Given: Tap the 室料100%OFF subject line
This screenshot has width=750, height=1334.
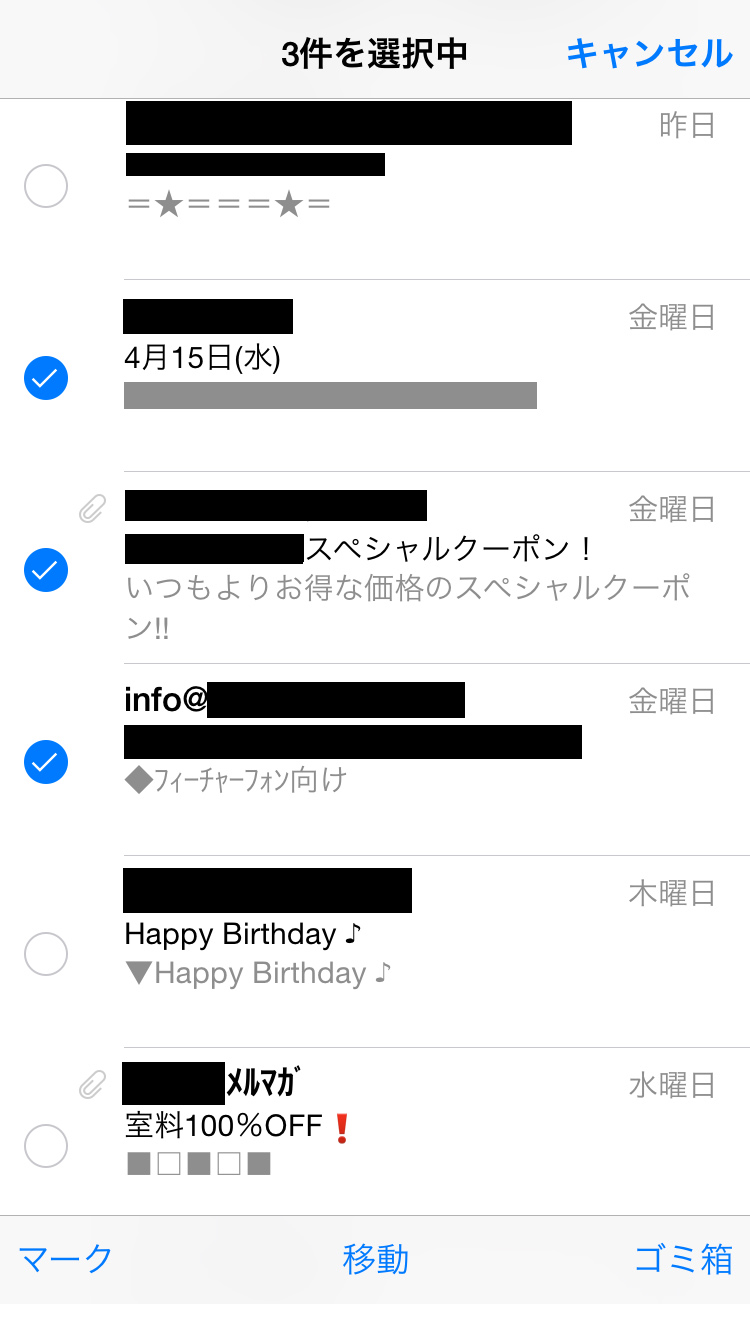Looking at the screenshot, I should click(224, 1127).
